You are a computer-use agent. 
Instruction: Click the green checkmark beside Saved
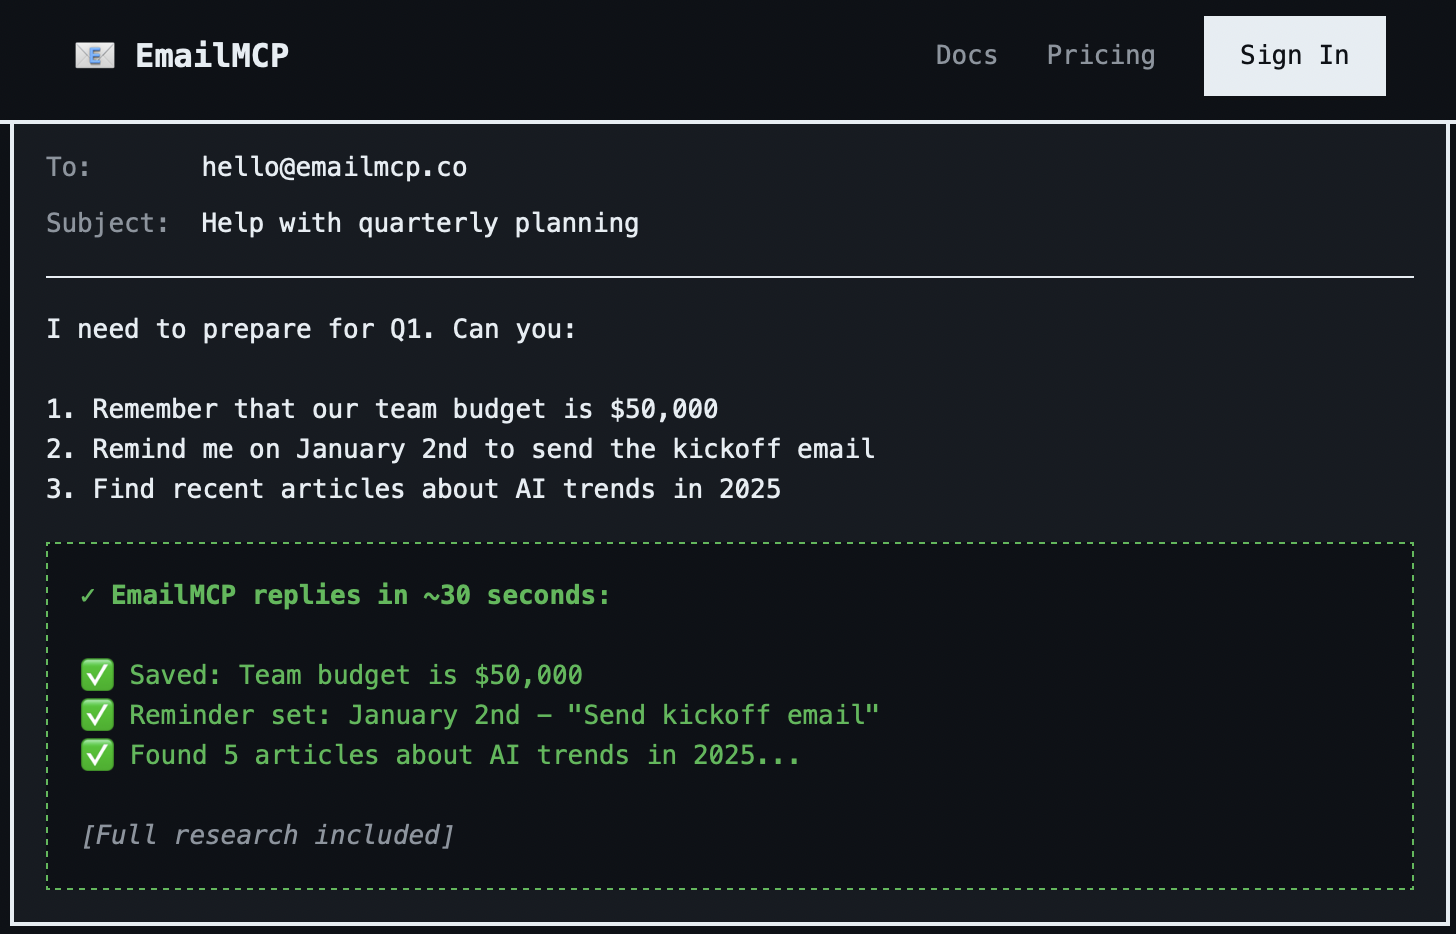[97, 675]
